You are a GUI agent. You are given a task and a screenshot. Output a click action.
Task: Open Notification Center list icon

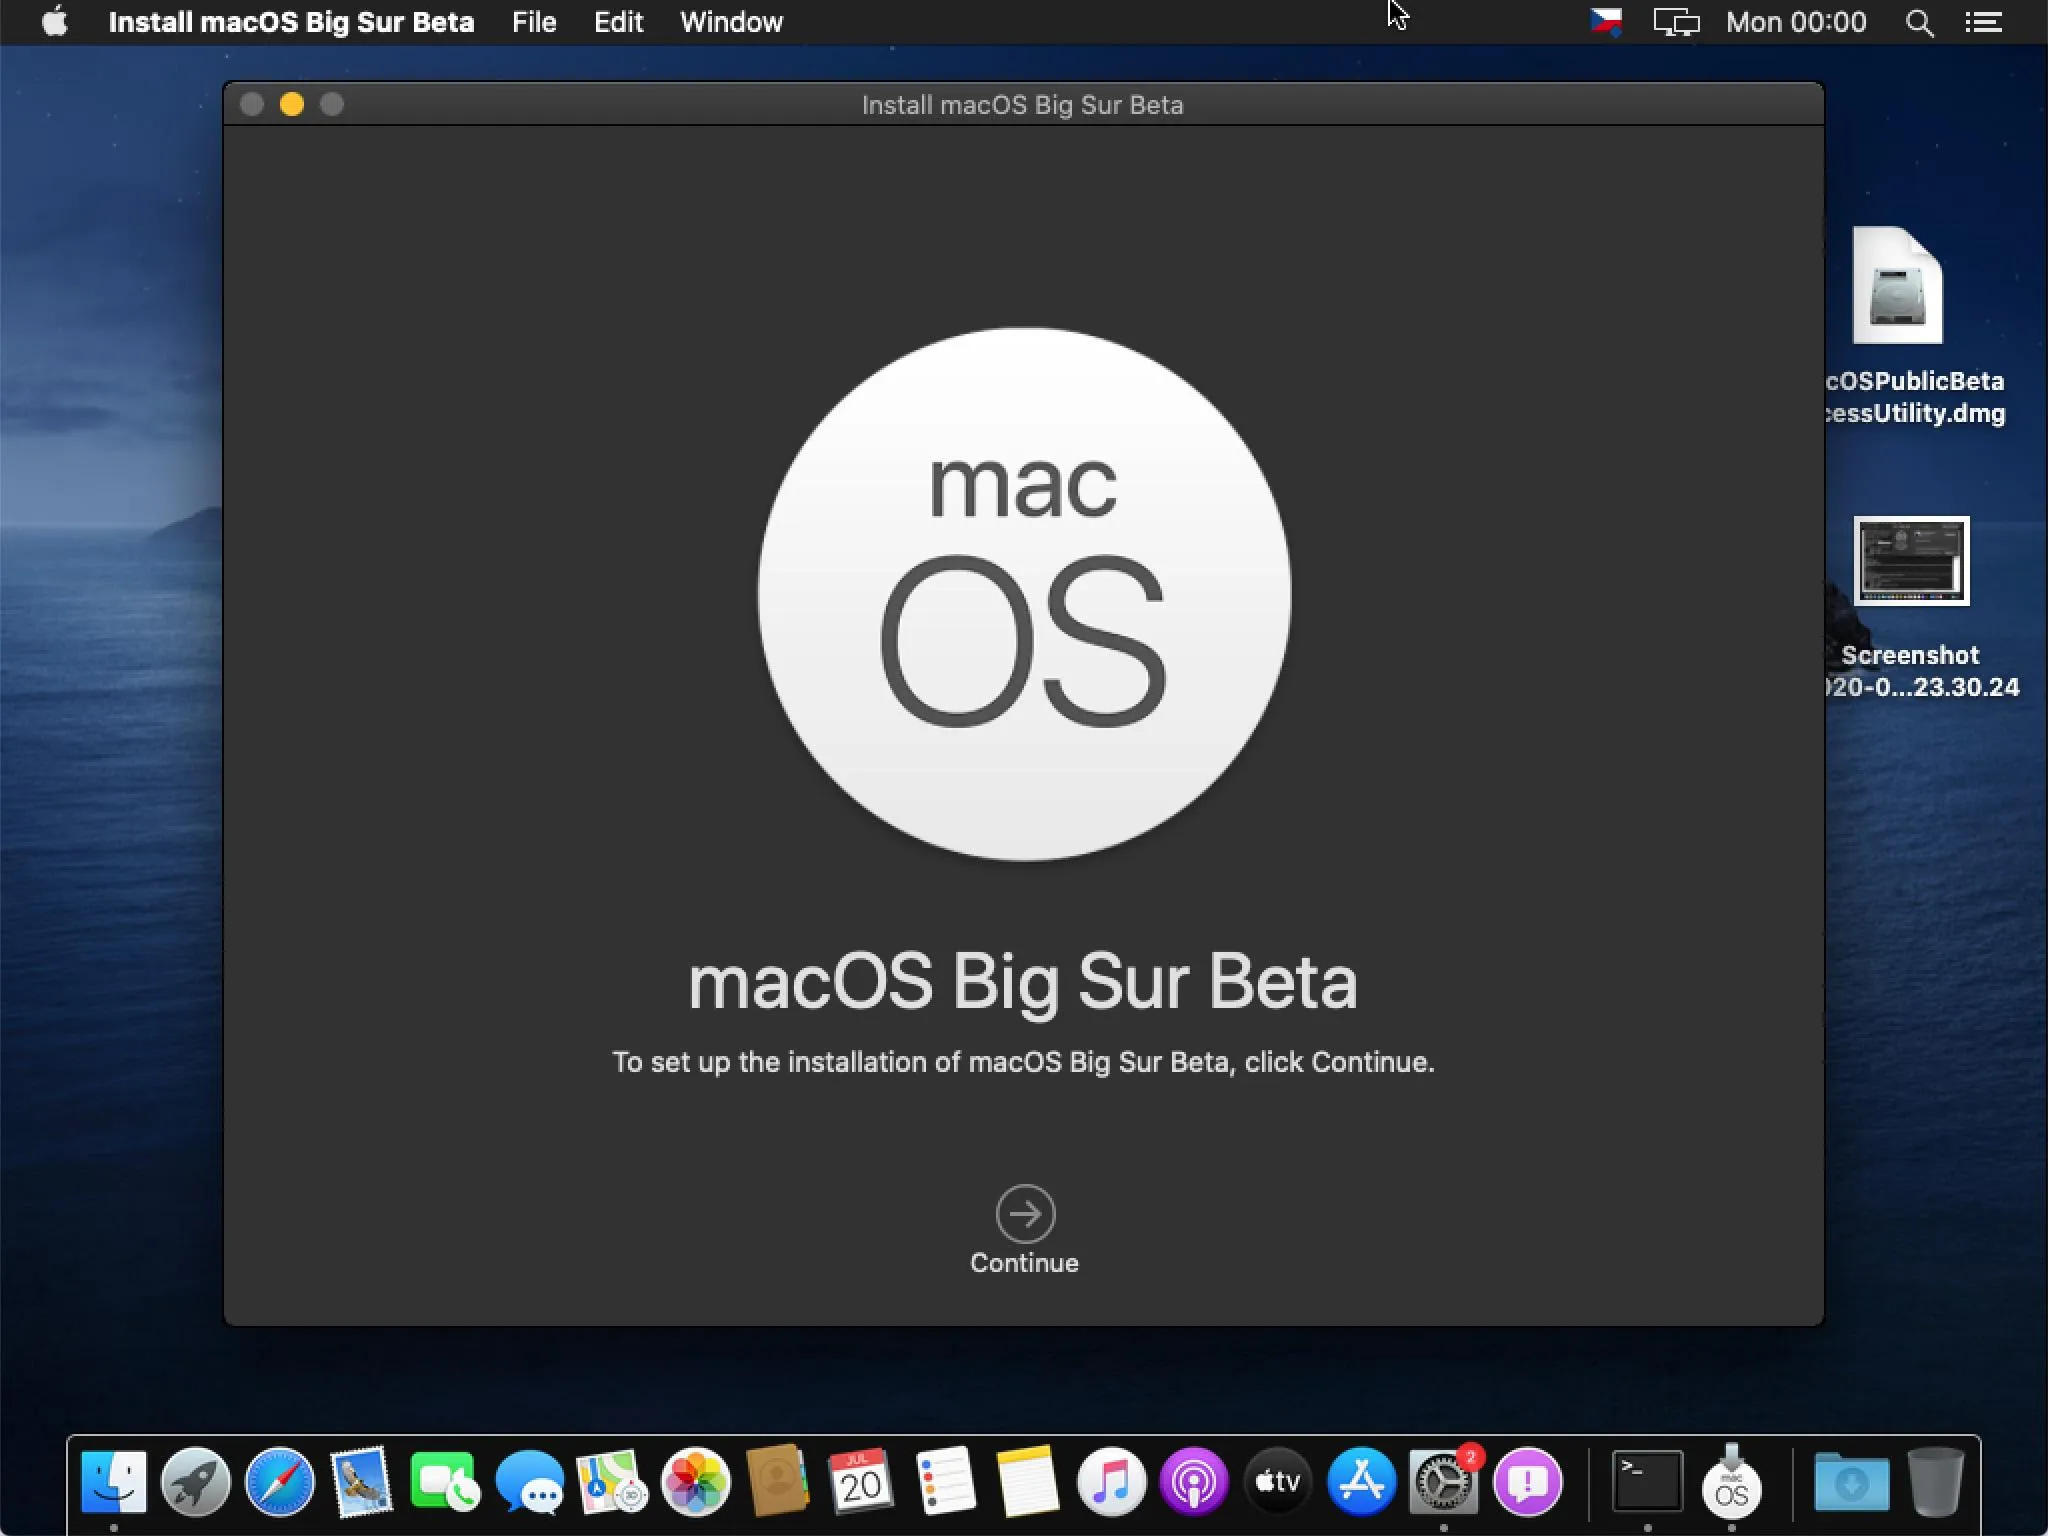(x=1983, y=22)
